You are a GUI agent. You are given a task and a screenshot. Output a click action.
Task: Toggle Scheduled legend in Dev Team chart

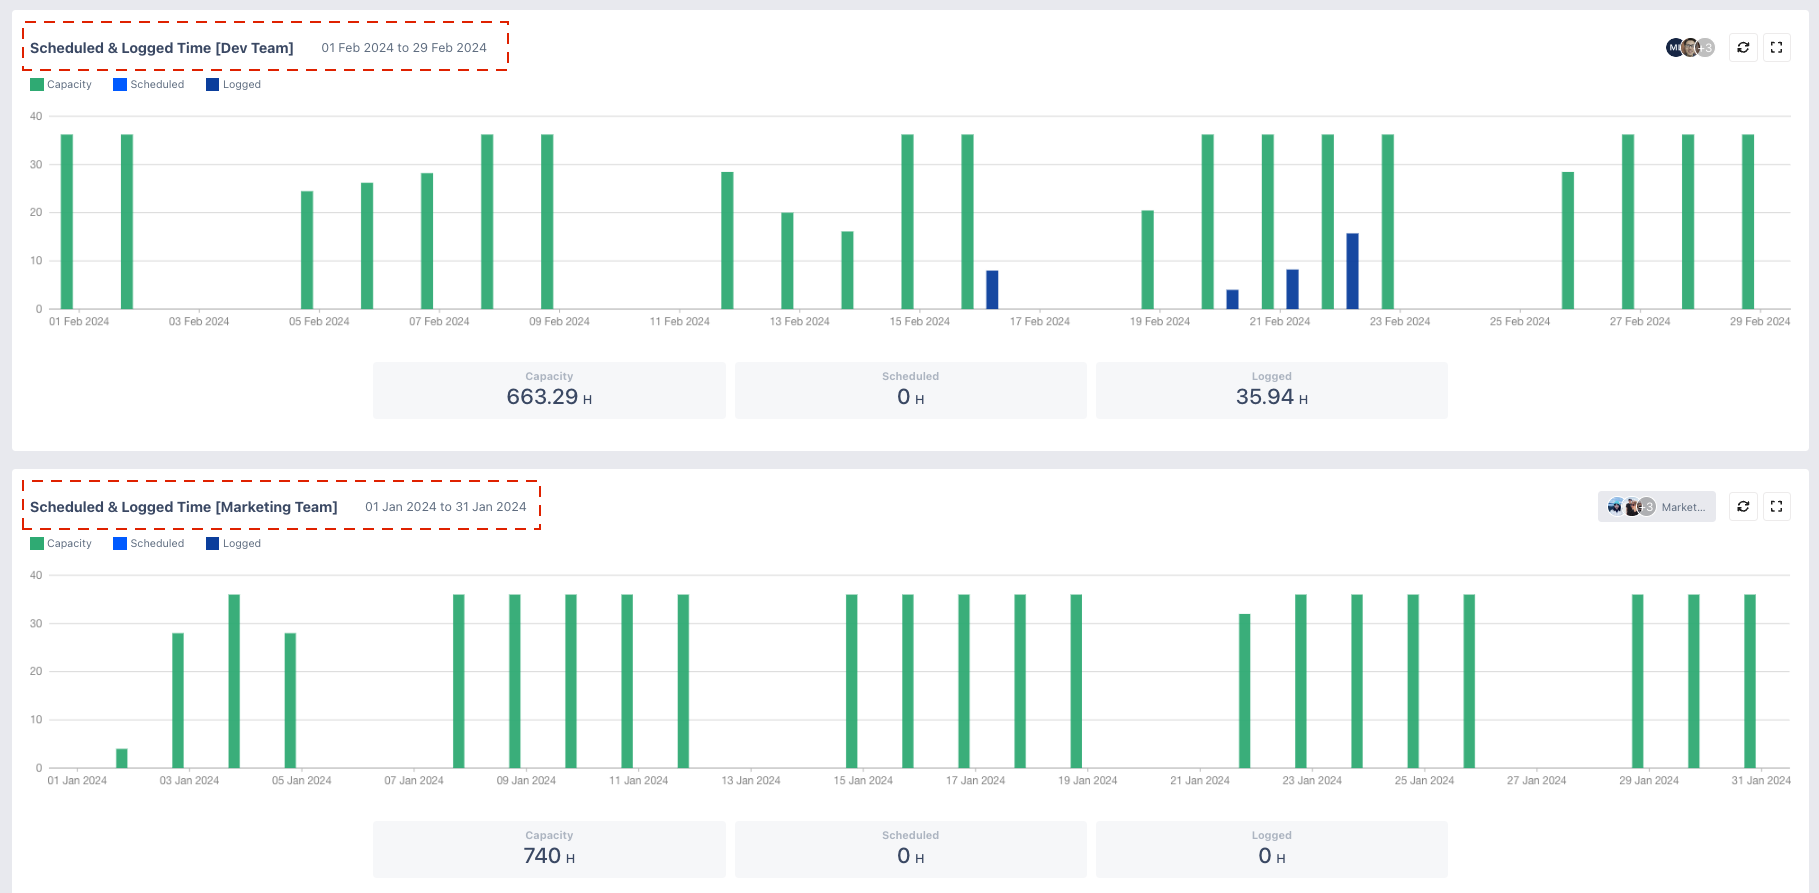(x=149, y=85)
